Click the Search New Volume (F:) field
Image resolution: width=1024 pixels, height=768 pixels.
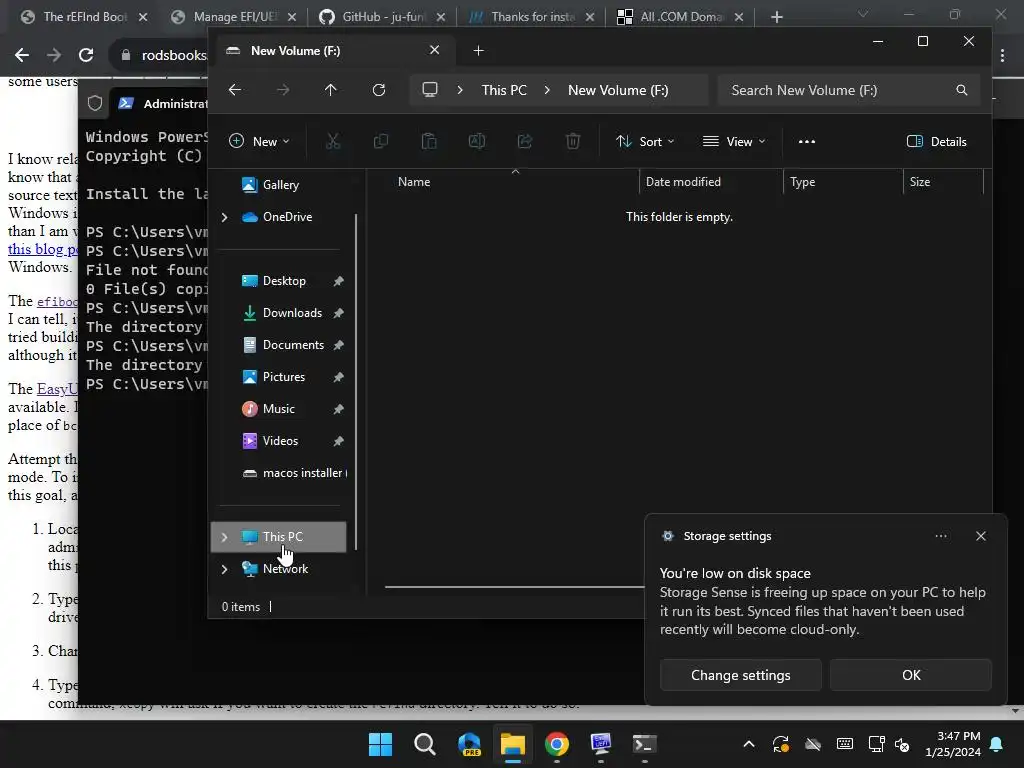(848, 90)
